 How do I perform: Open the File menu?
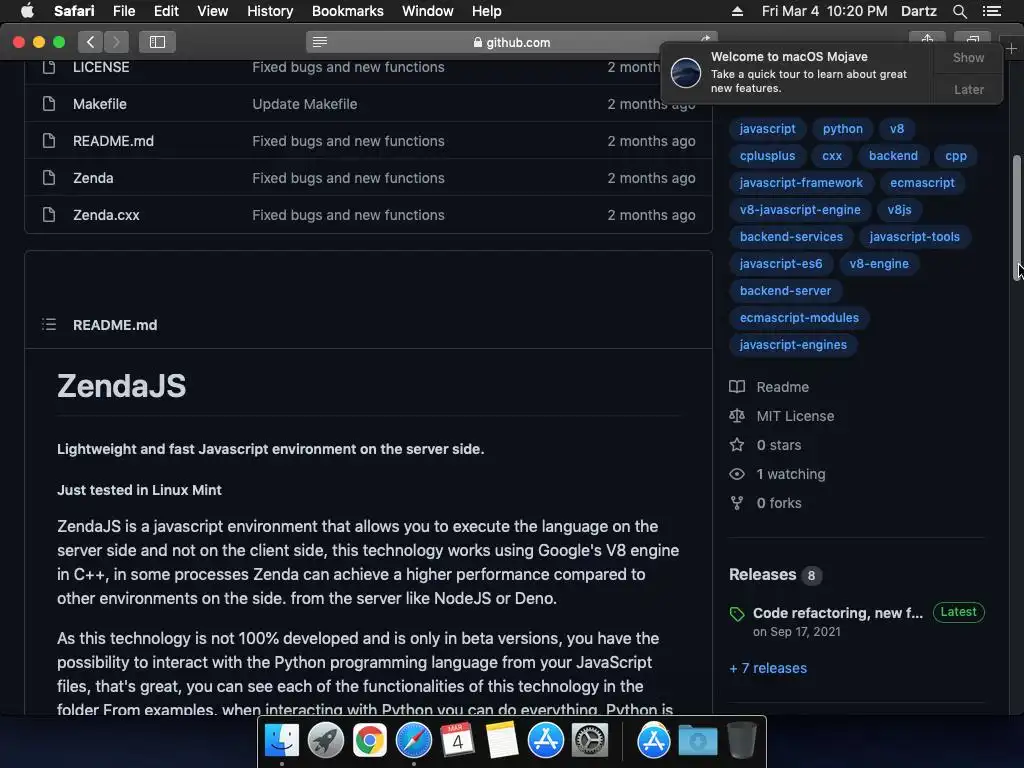pyautogui.click(x=123, y=11)
